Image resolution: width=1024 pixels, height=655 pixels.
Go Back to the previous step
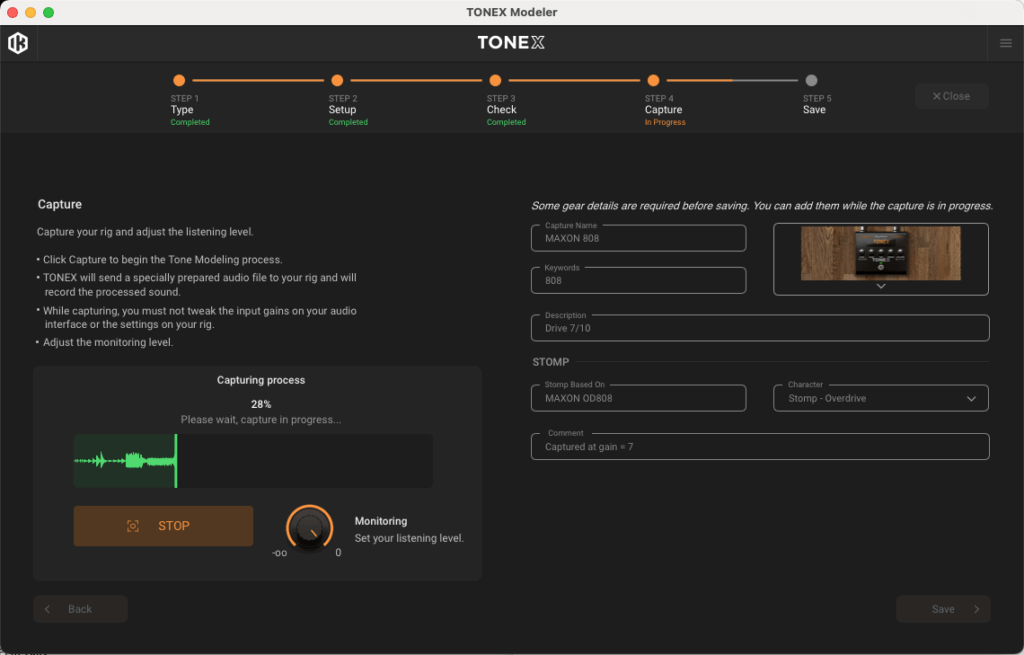click(x=80, y=609)
